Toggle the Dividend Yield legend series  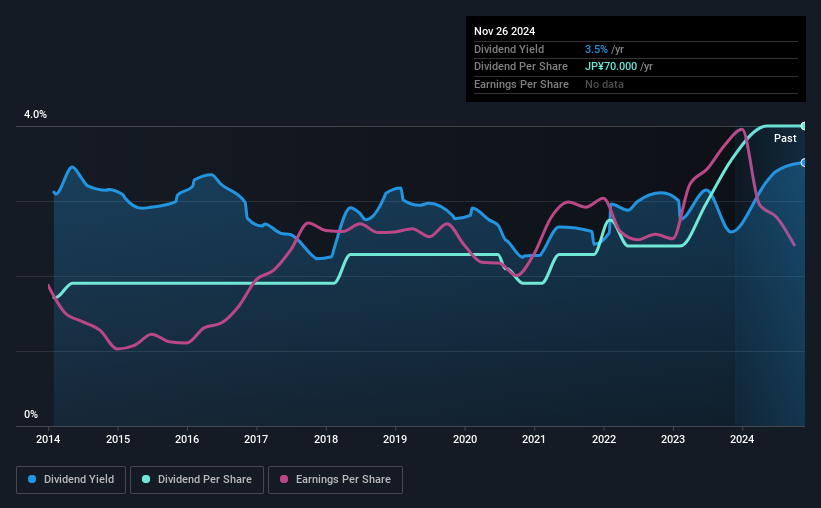(71, 480)
